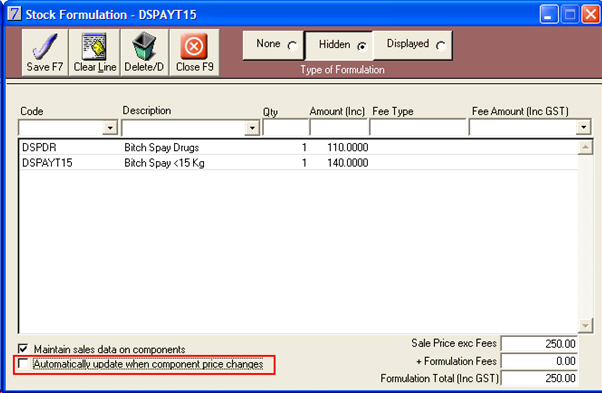Click the app icon in title bar
This screenshot has height=393, width=602.
pyautogui.click(x=15, y=14)
